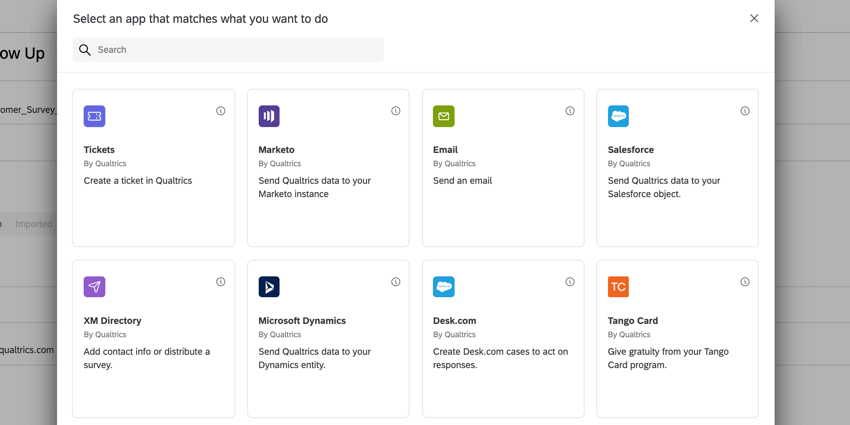The height and width of the screenshot is (425, 850).
Task: Click the Desk.com app icon
Action: point(444,287)
